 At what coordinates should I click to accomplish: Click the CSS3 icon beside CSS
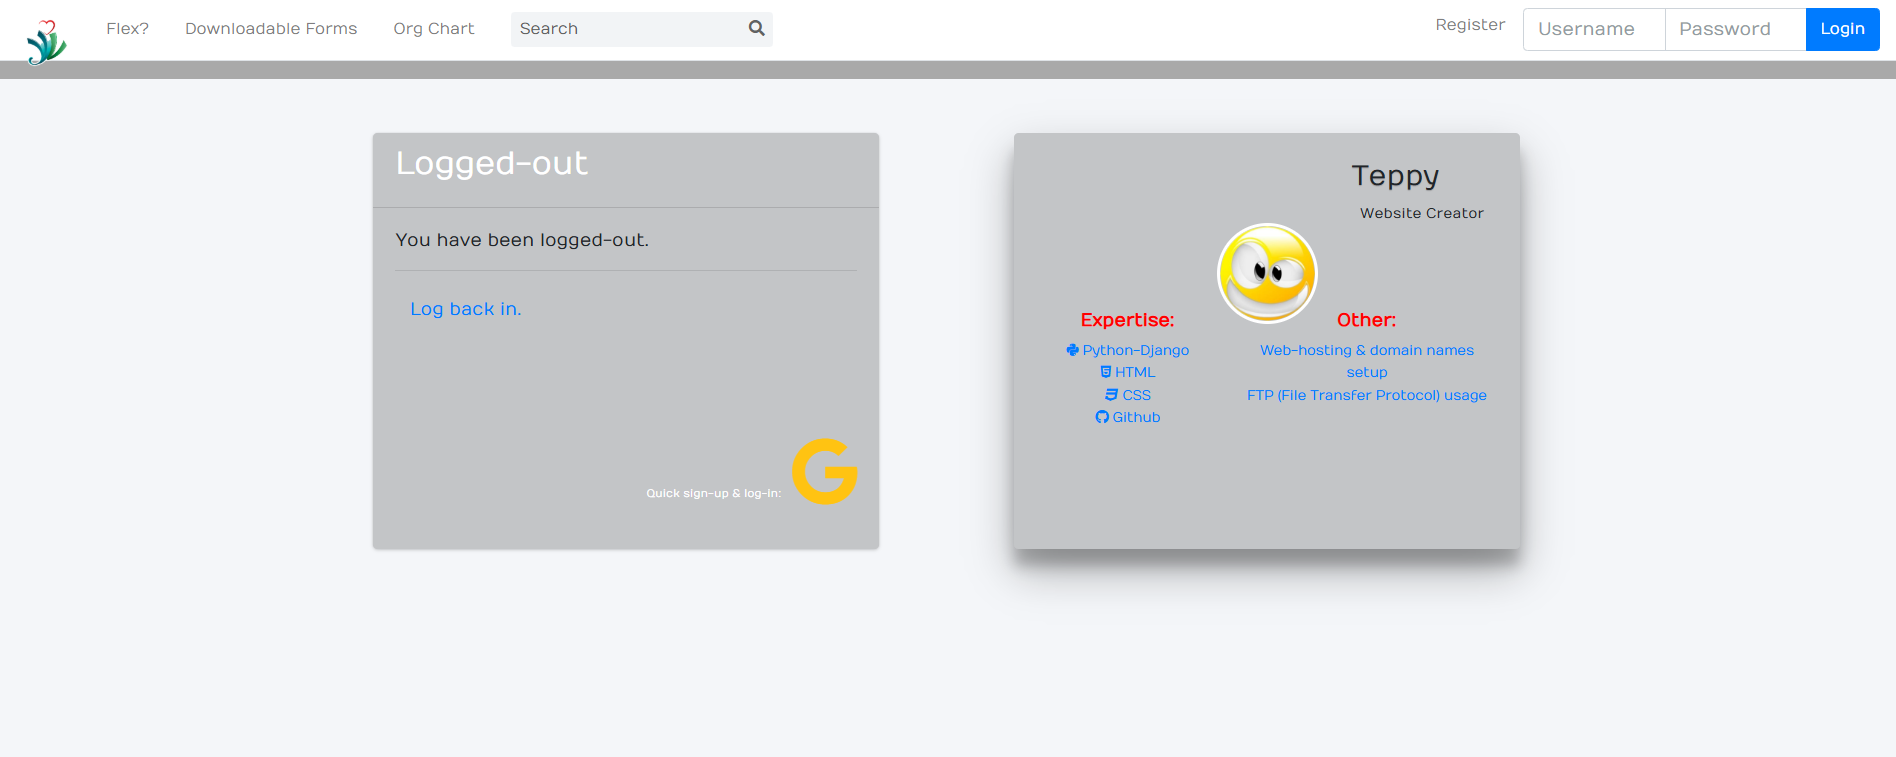[x=1111, y=395]
